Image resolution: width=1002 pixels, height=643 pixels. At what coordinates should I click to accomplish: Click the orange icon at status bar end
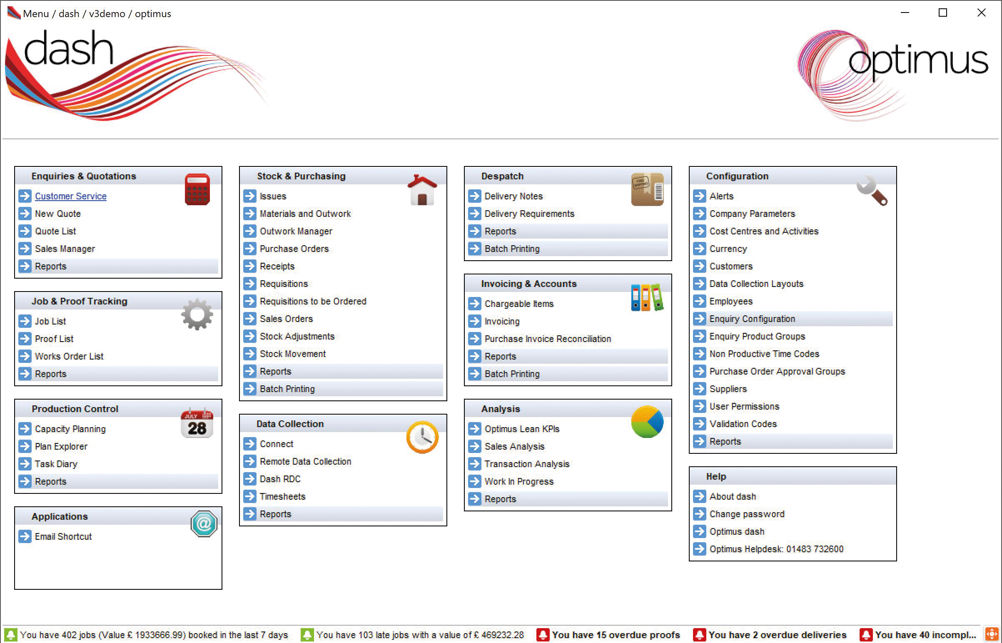tap(991, 635)
